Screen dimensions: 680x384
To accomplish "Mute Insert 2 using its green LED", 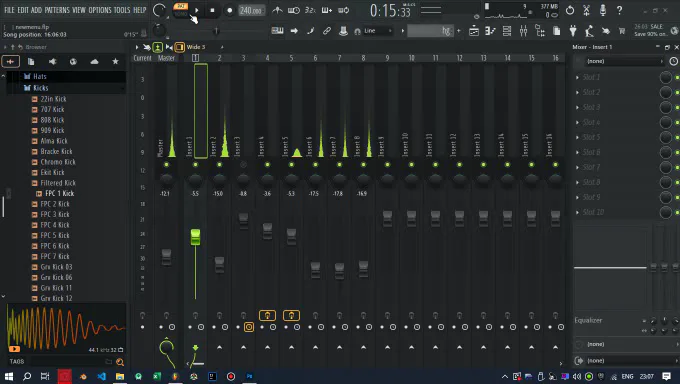I will (x=219, y=164).
